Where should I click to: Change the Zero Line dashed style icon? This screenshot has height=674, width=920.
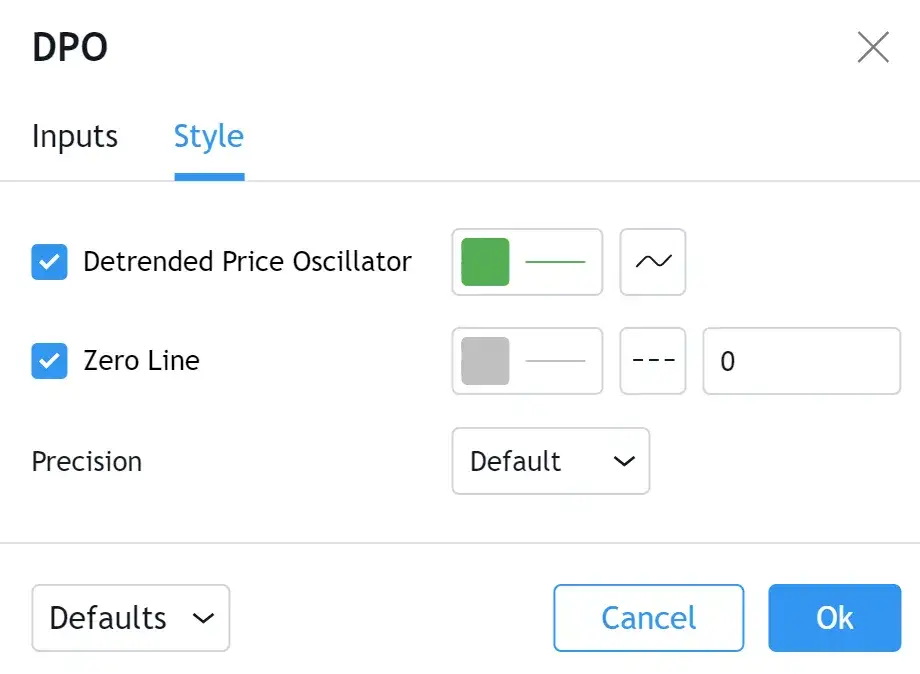653,361
